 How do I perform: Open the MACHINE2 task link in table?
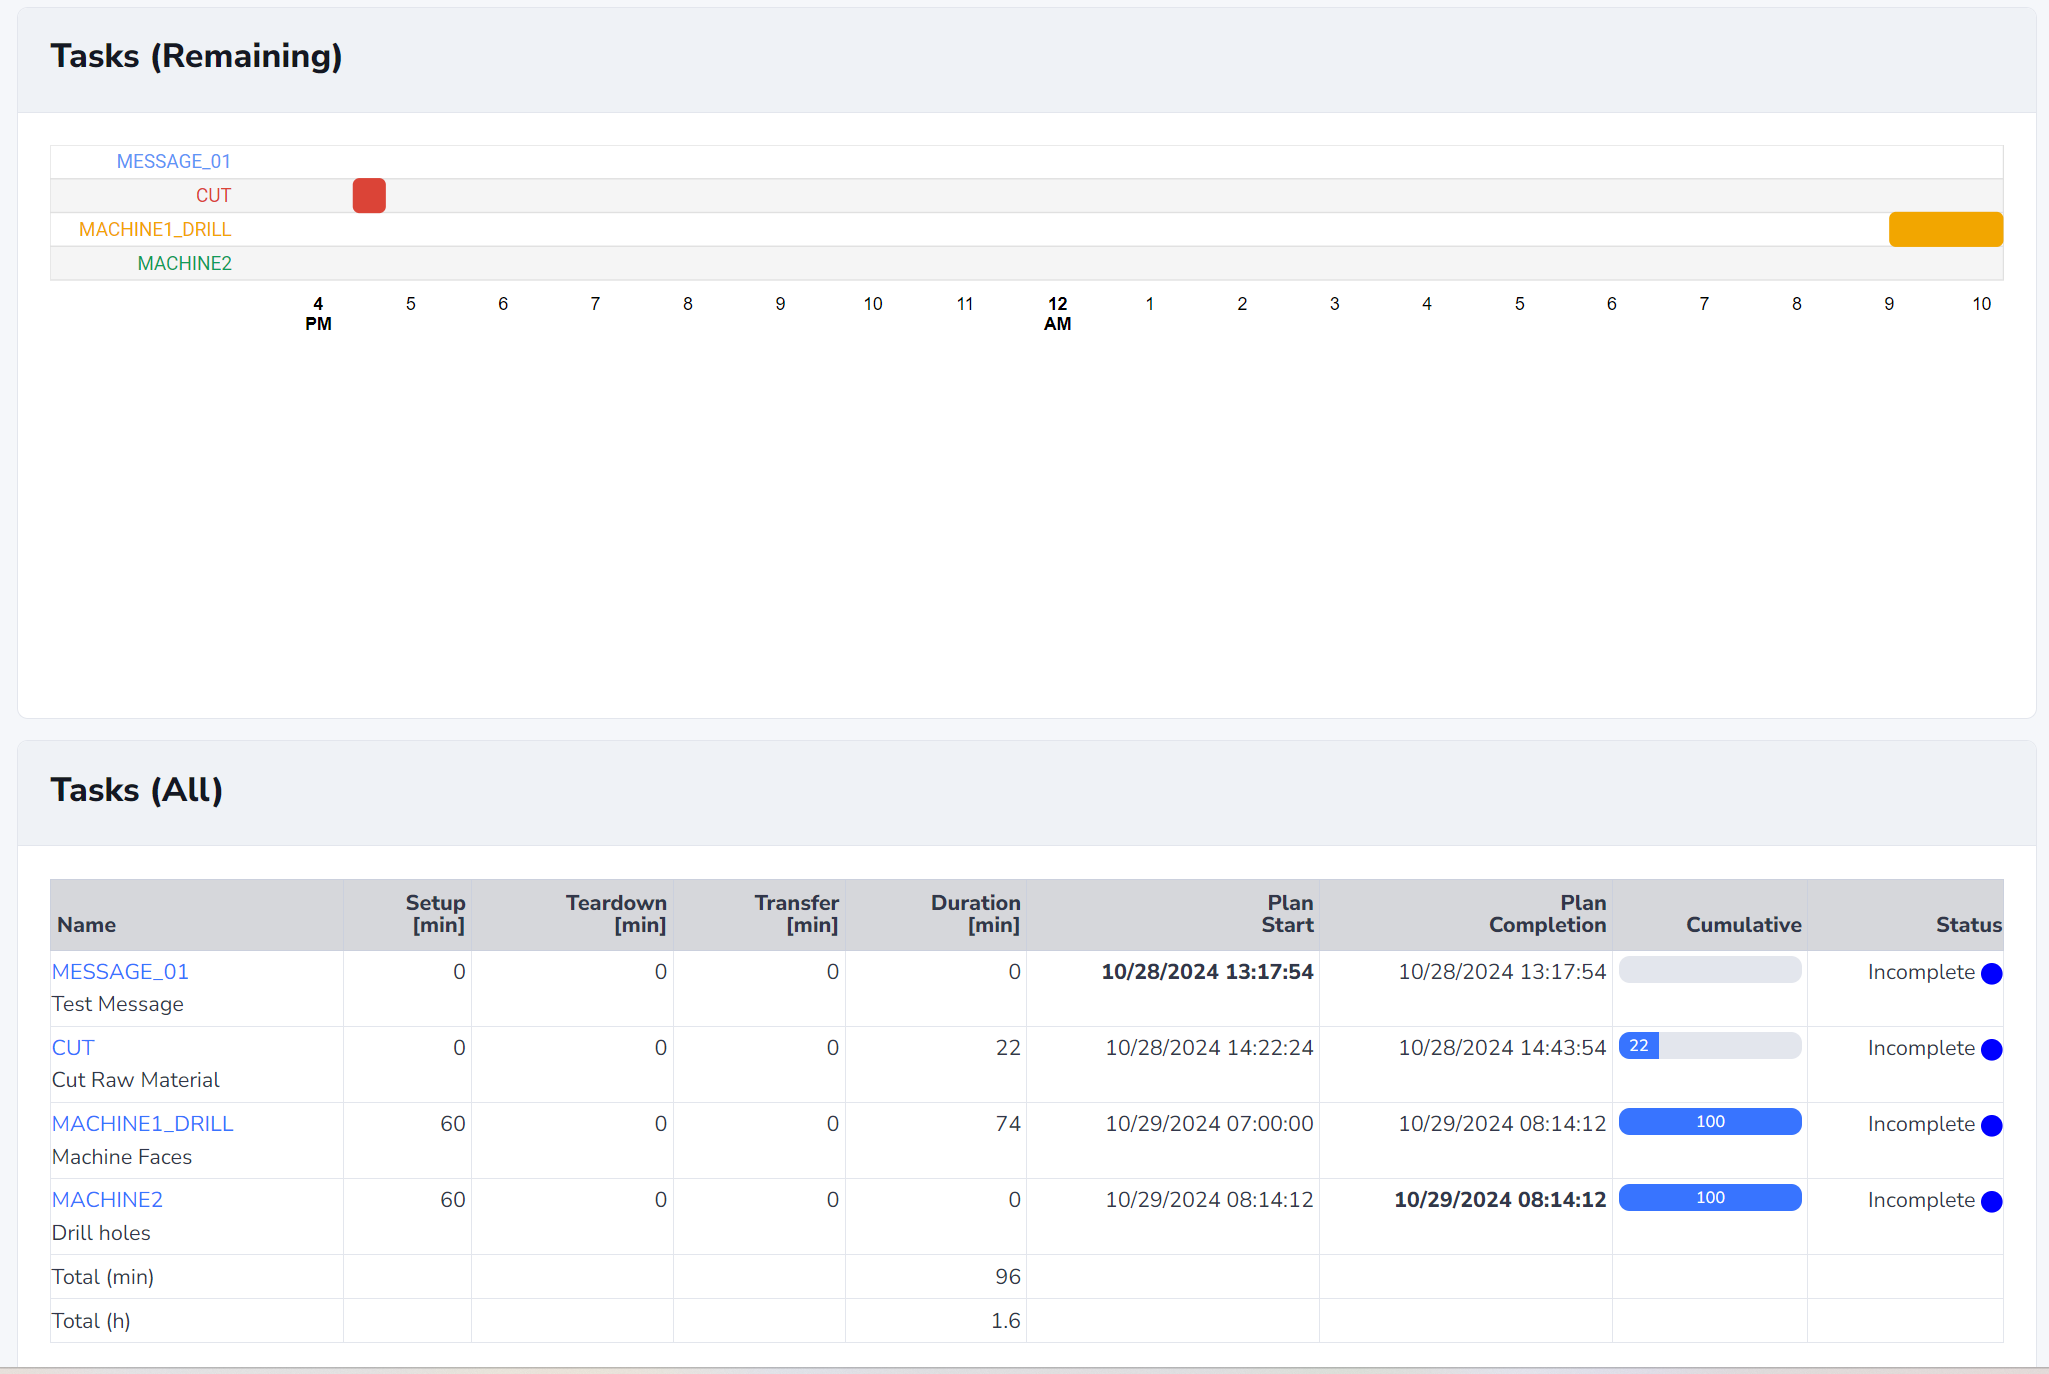click(x=107, y=1199)
